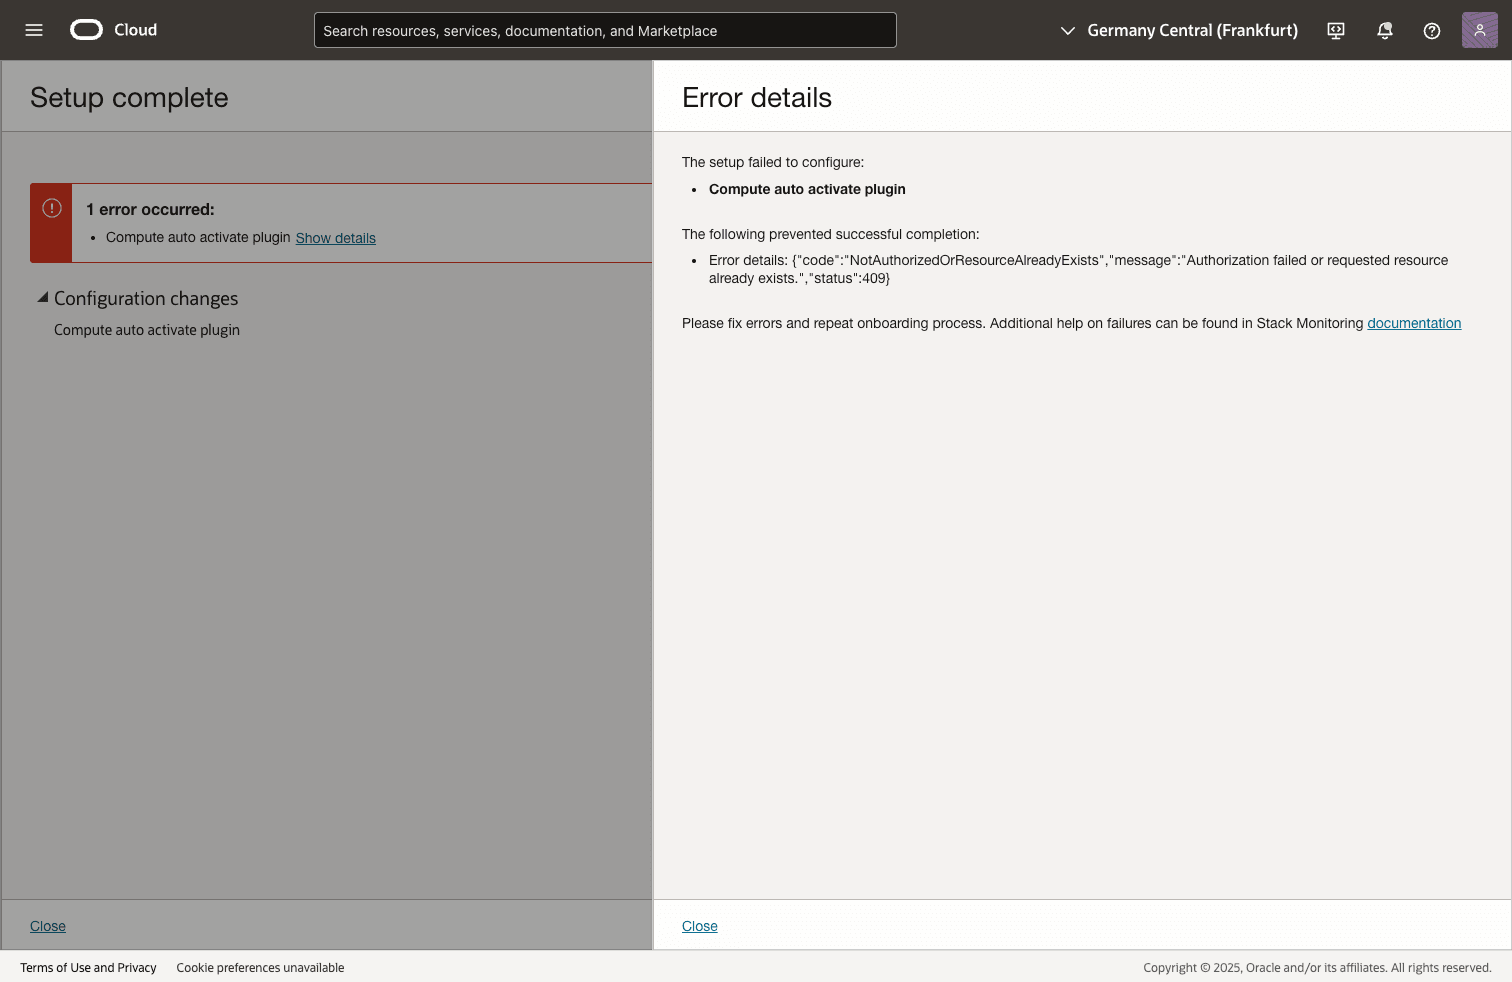Open the navigation hamburger menu

point(33,30)
